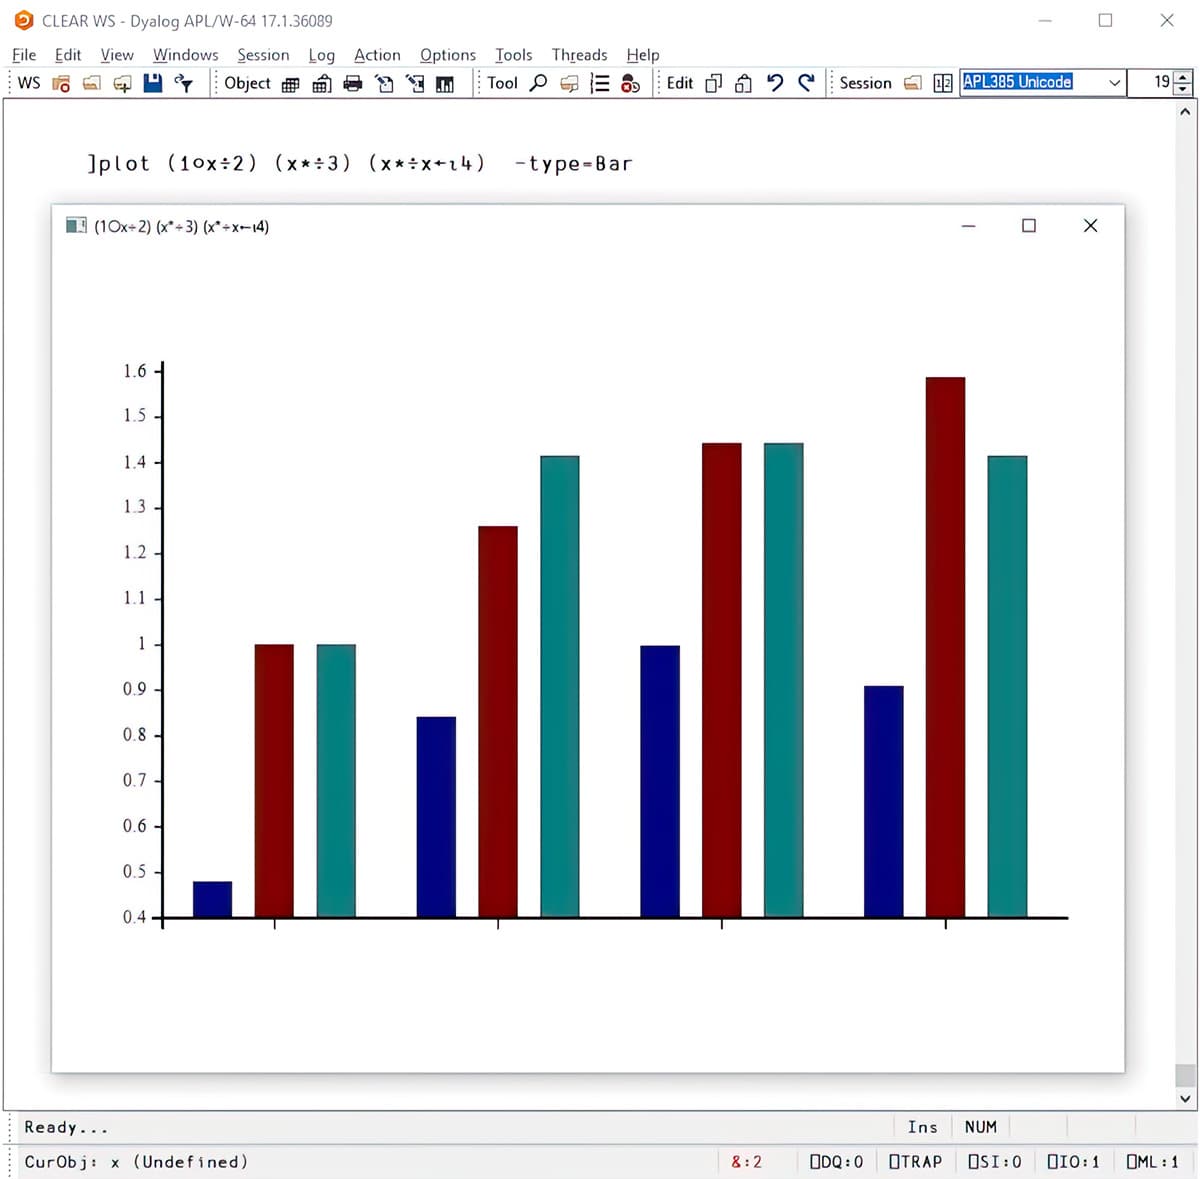Open the Help menu
This screenshot has height=1179, width=1200.
(643, 55)
